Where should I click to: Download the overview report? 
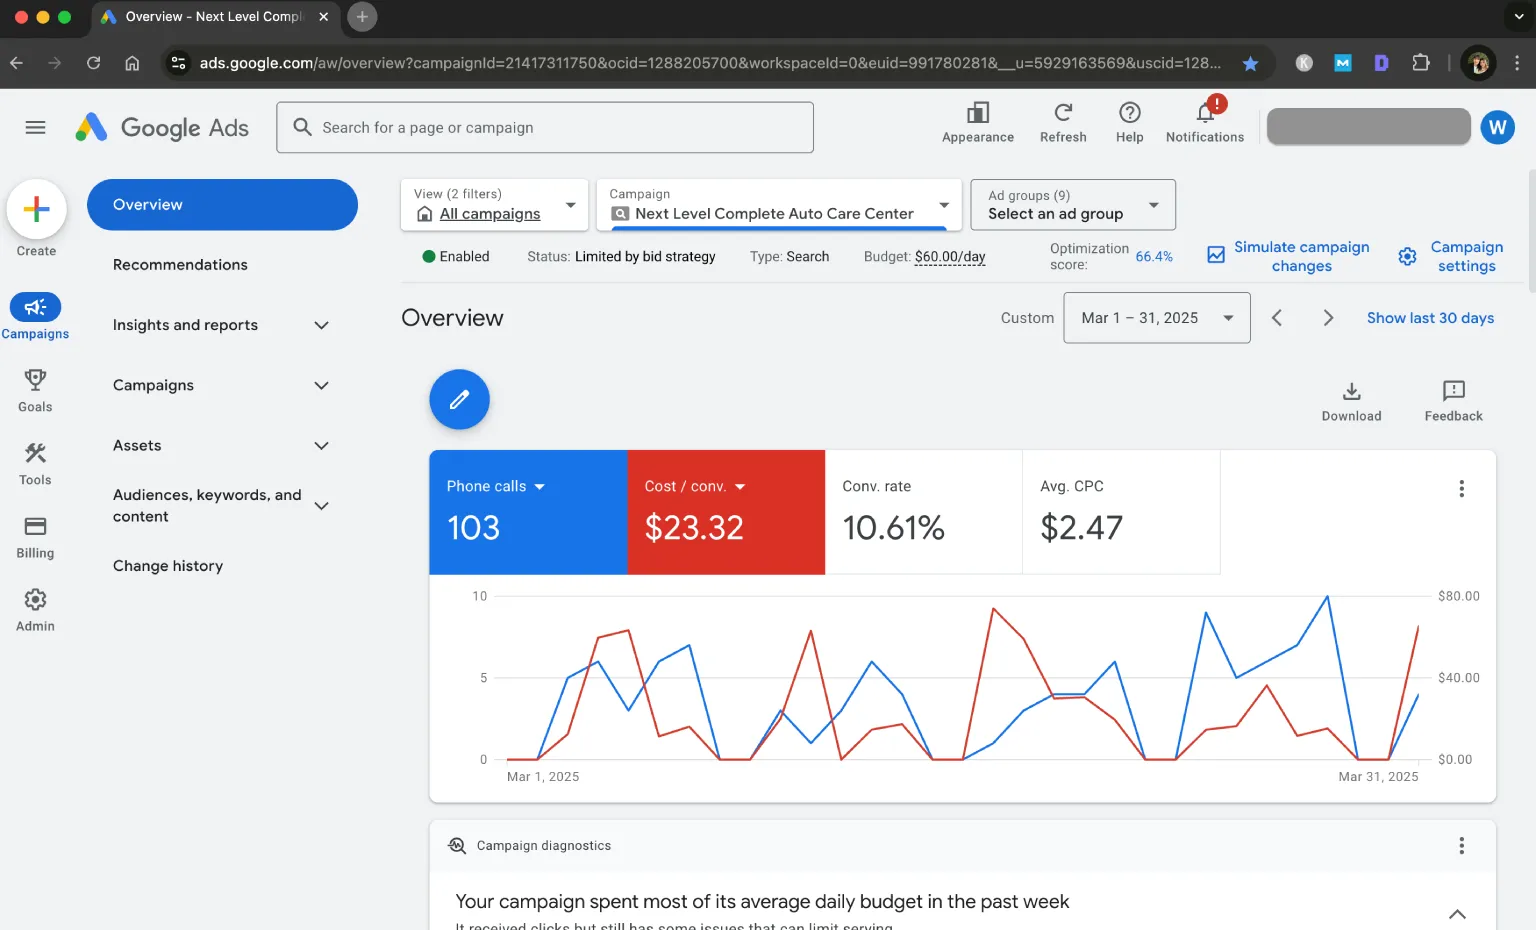1351,401
